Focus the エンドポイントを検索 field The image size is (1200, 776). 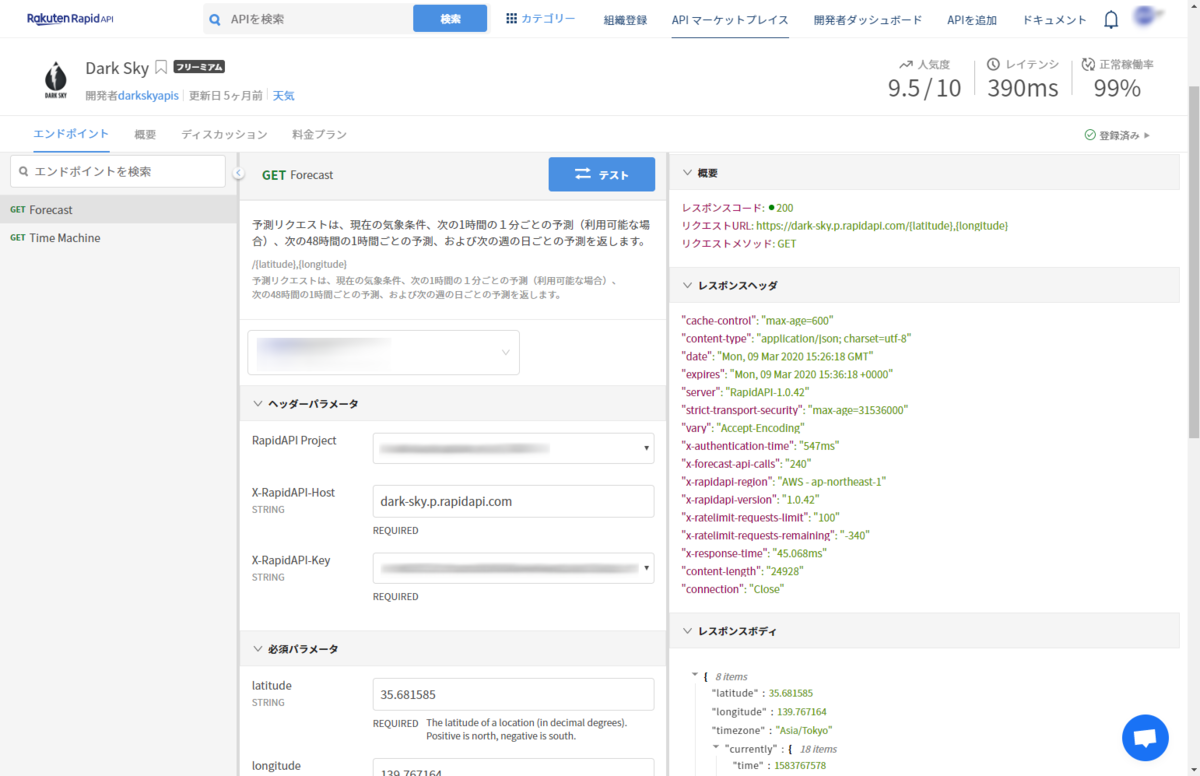[x=118, y=171]
